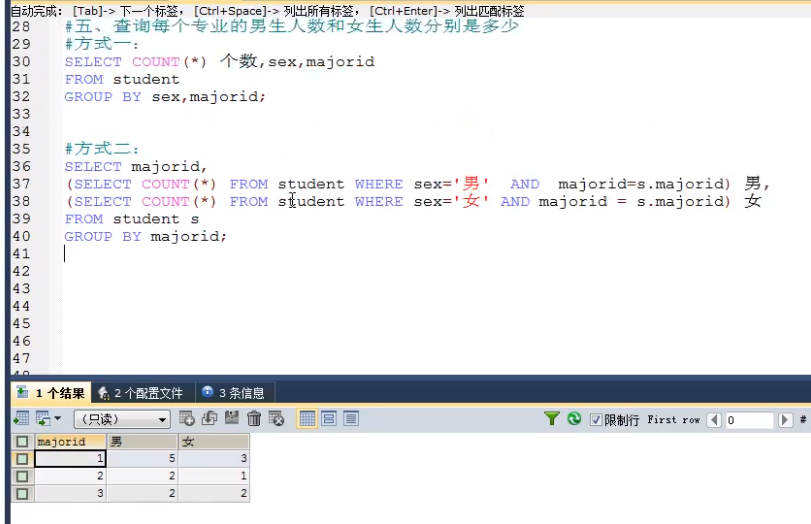The height and width of the screenshot is (524, 811).
Task: Click line number 30 in the gutter
Action: (x=21, y=62)
